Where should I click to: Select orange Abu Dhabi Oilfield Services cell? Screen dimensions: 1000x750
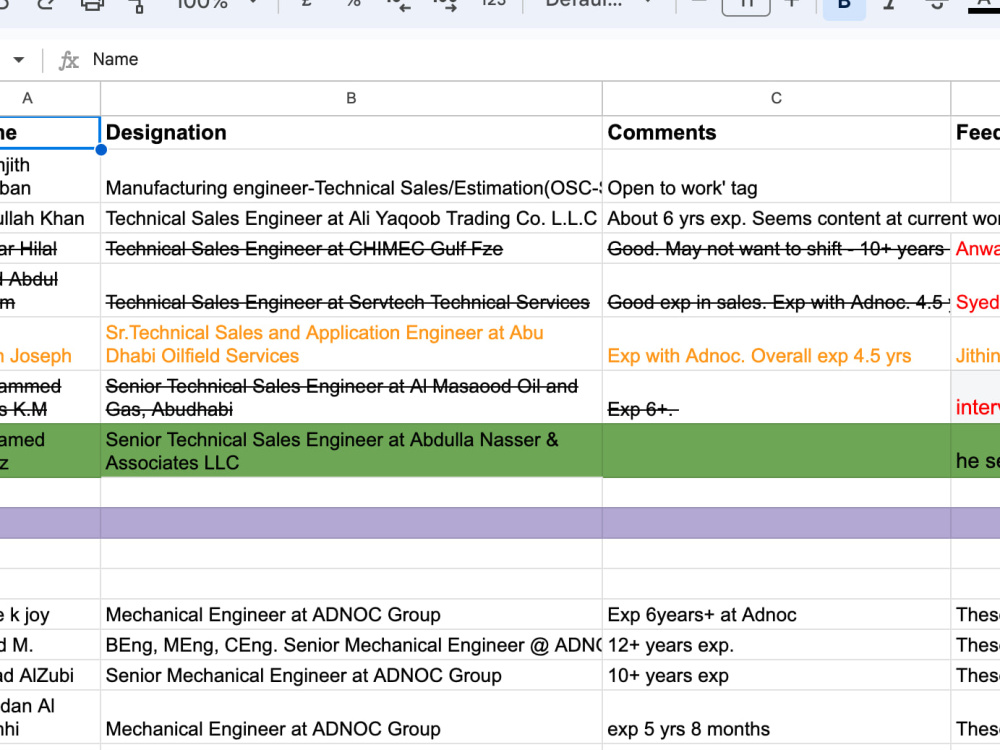[351, 344]
